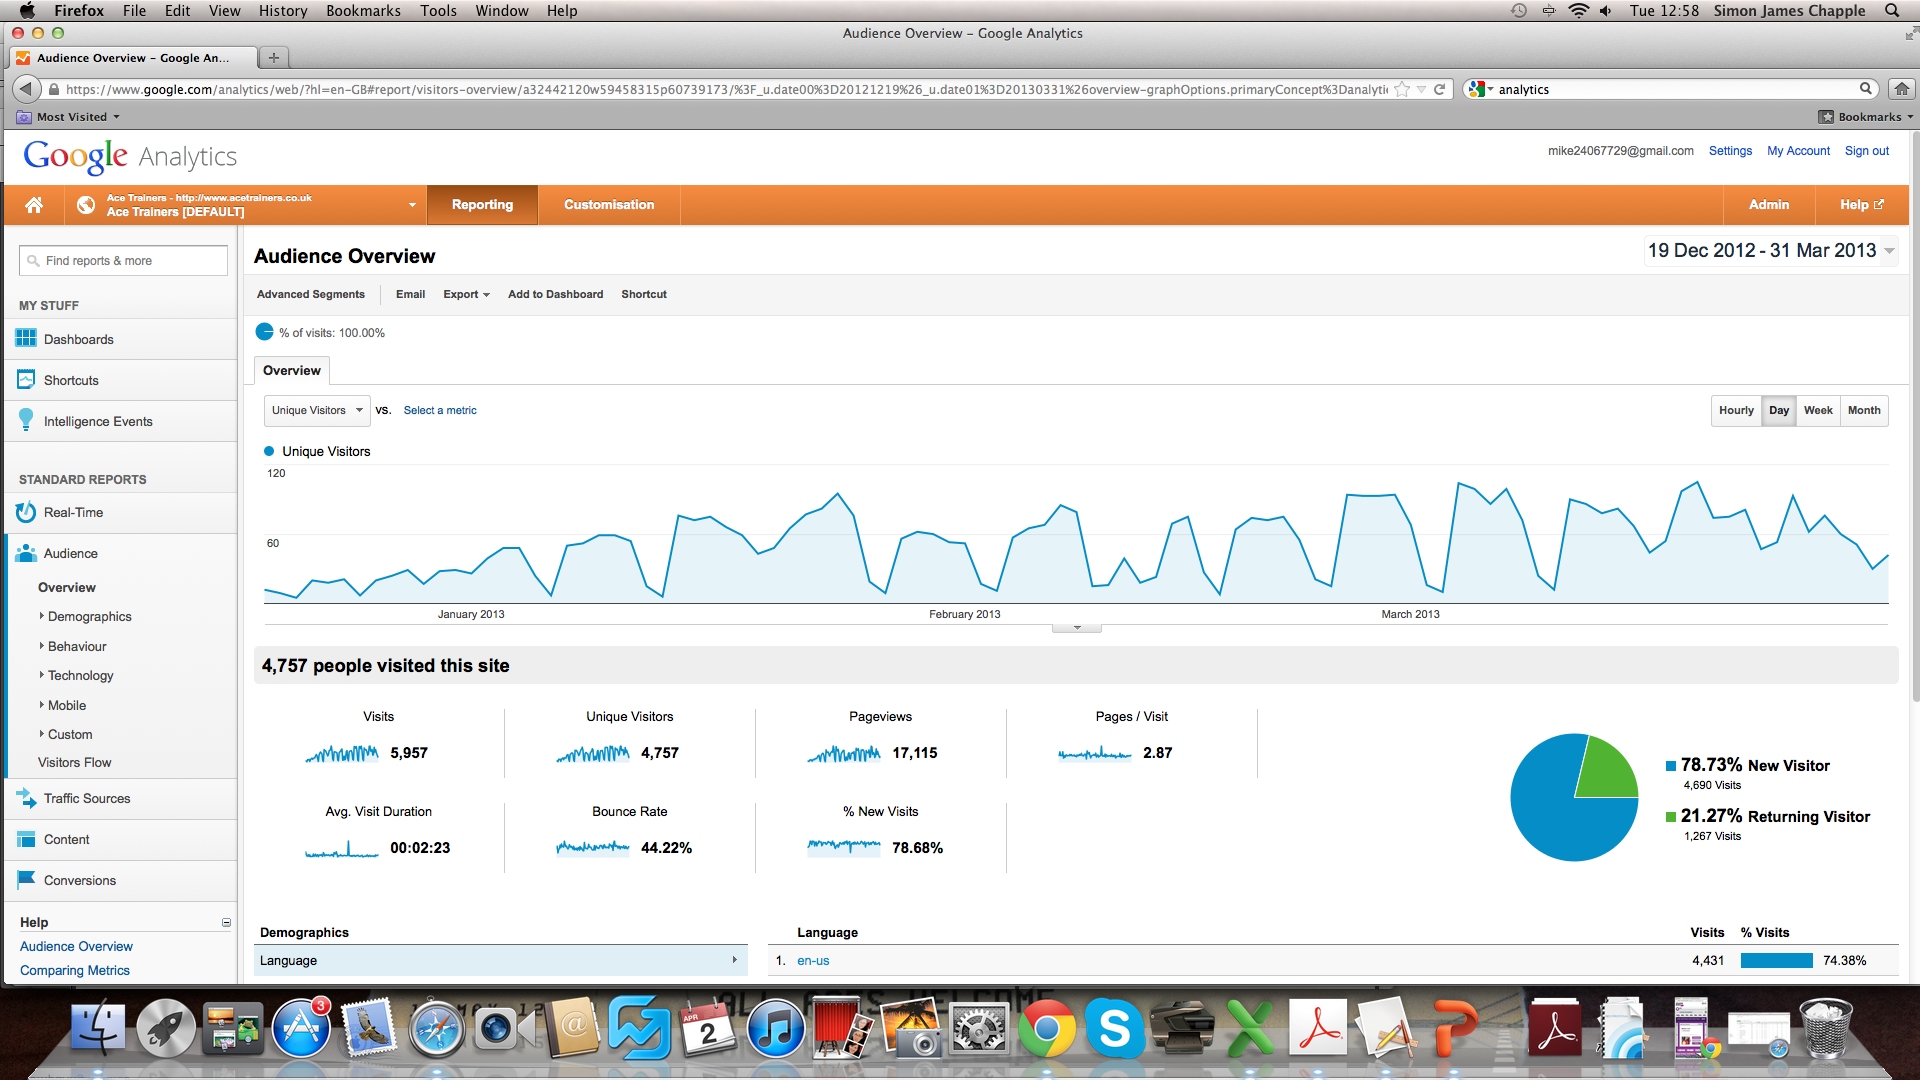The image size is (1920, 1080).
Task: Click the Shortcuts sidebar icon
Action: [26, 380]
